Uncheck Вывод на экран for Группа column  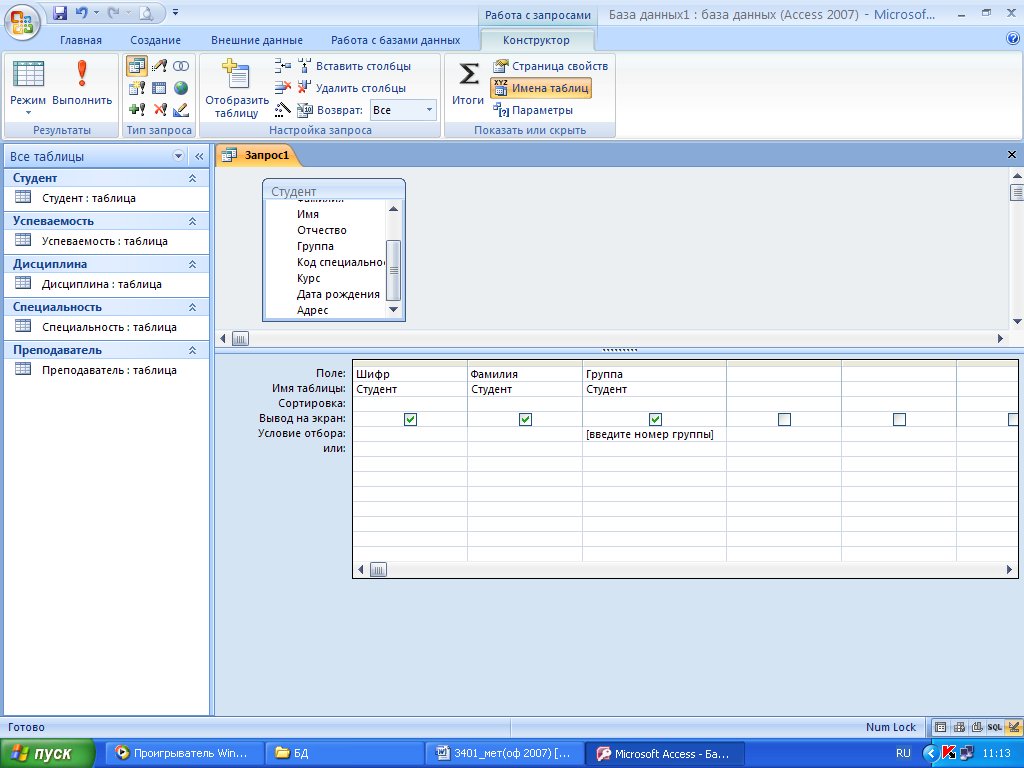pos(655,419)
